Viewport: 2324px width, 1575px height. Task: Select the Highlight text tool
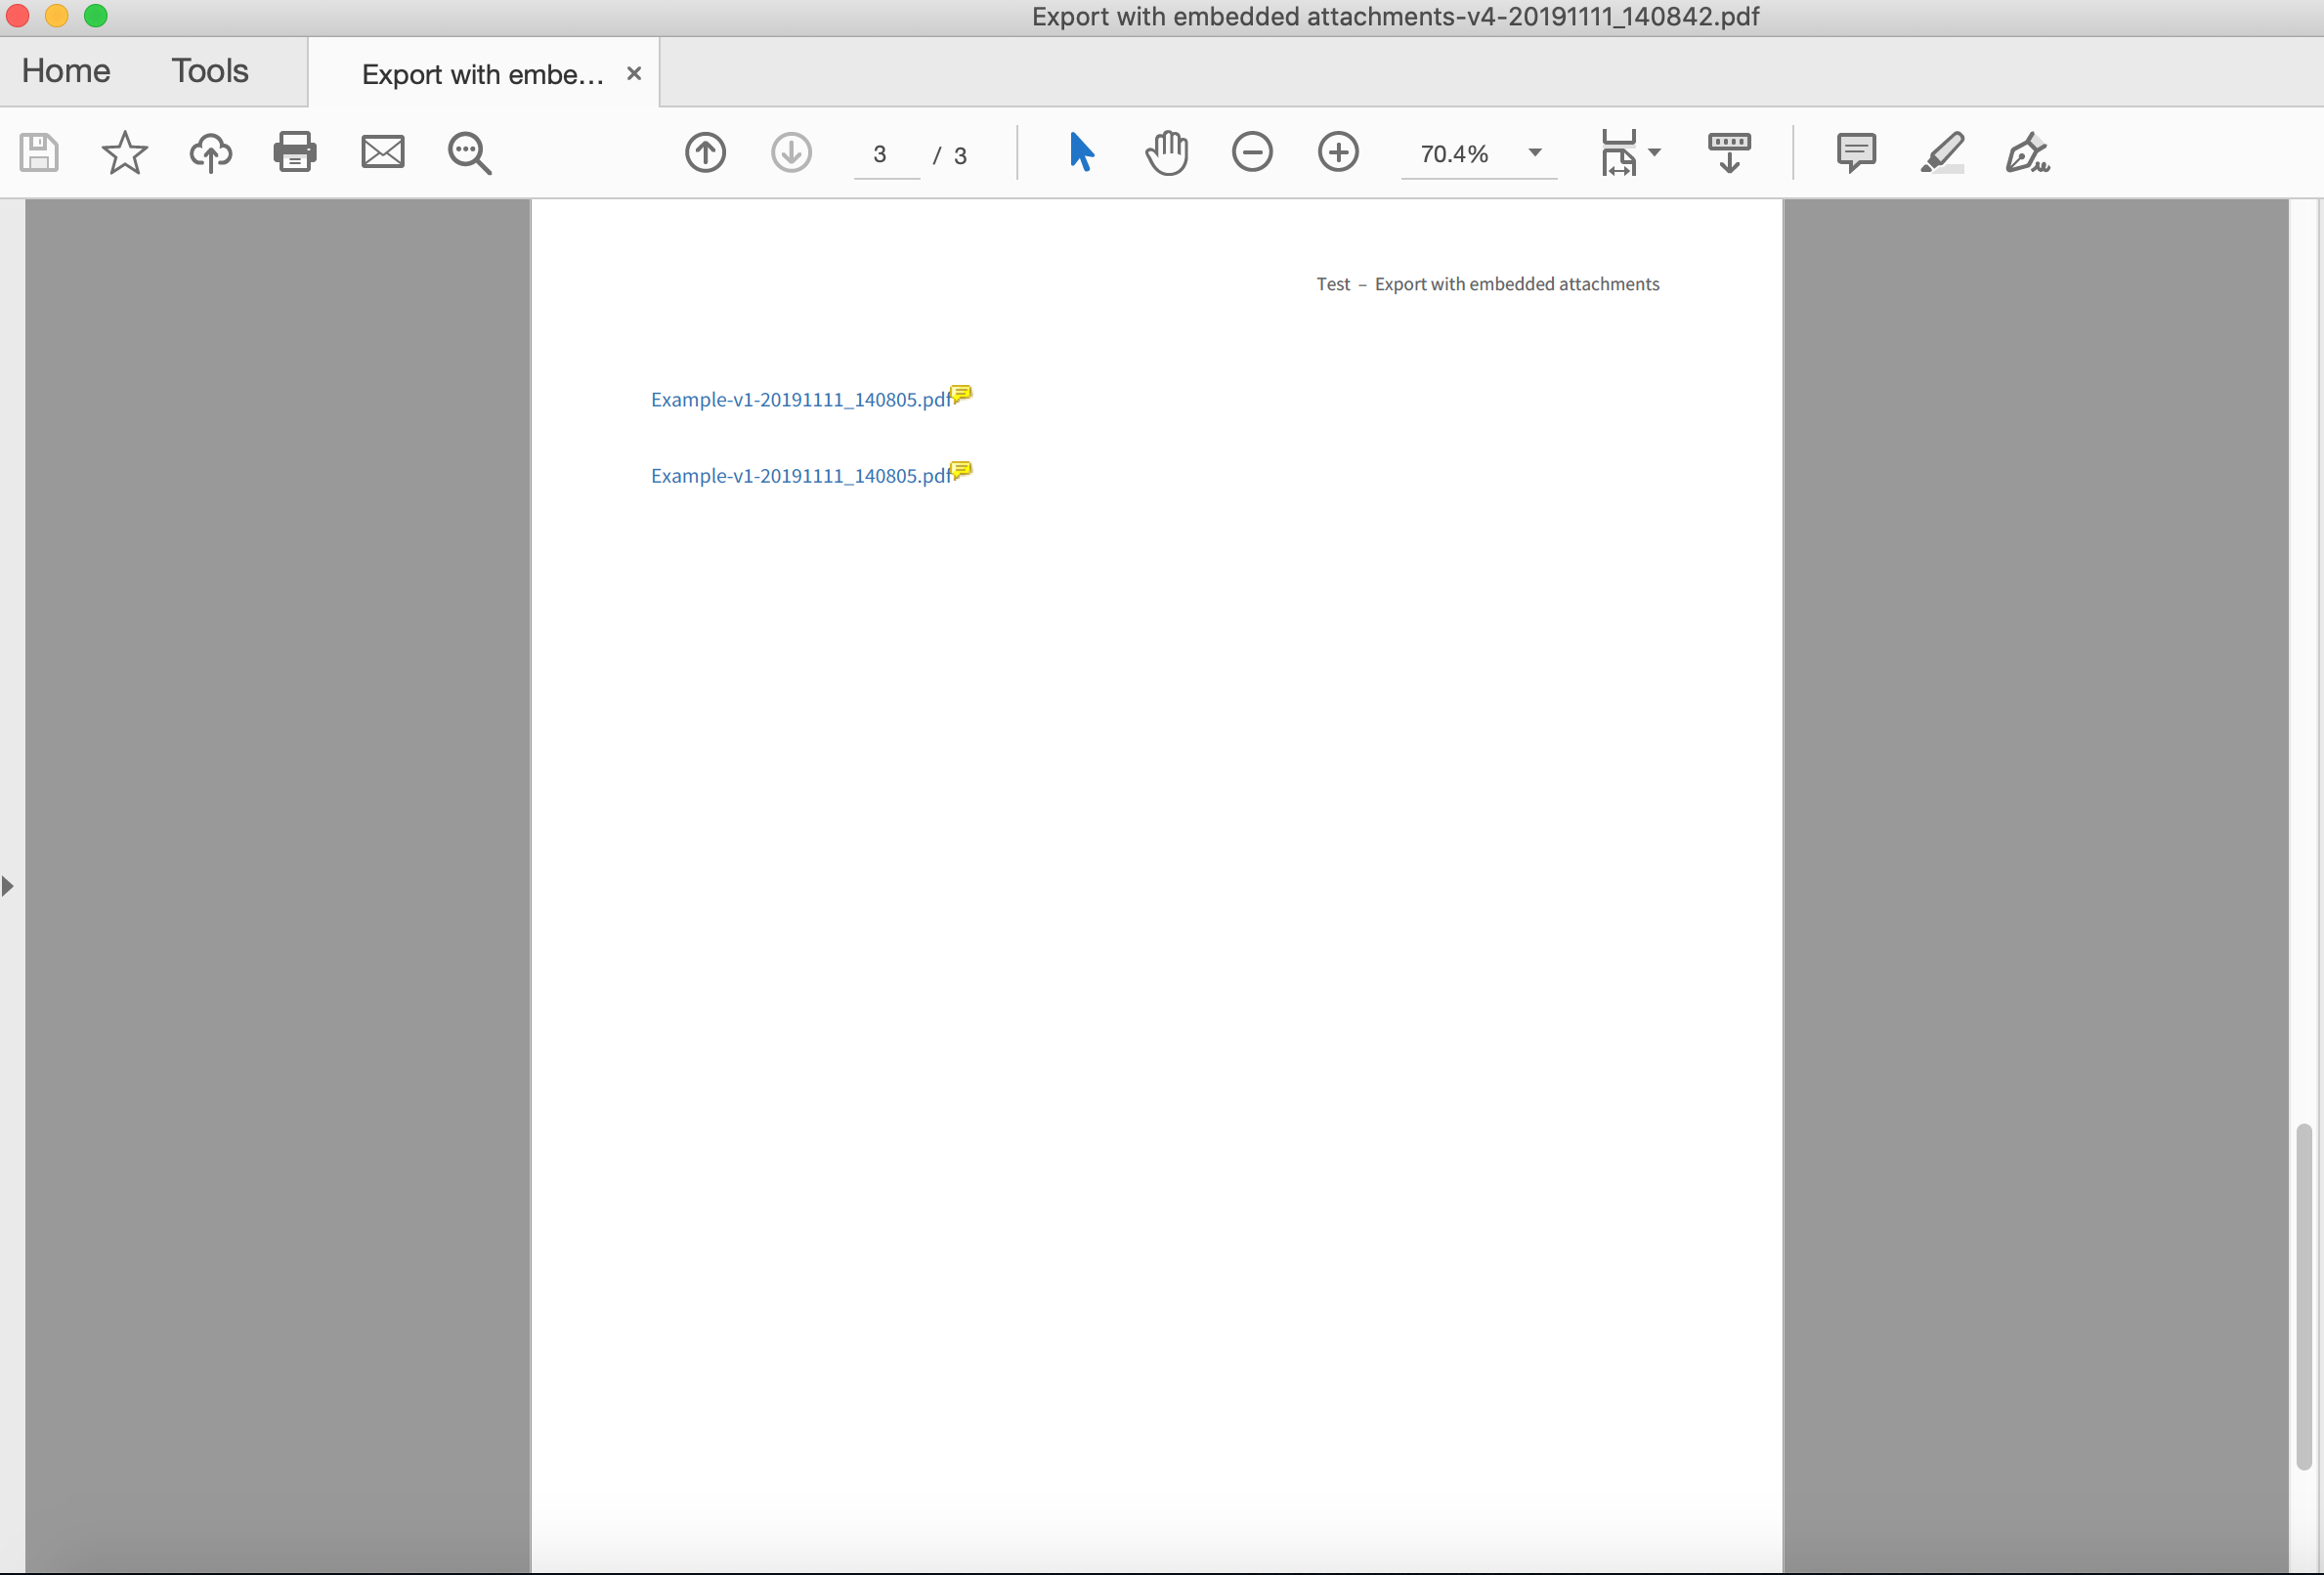point(1942,152)
